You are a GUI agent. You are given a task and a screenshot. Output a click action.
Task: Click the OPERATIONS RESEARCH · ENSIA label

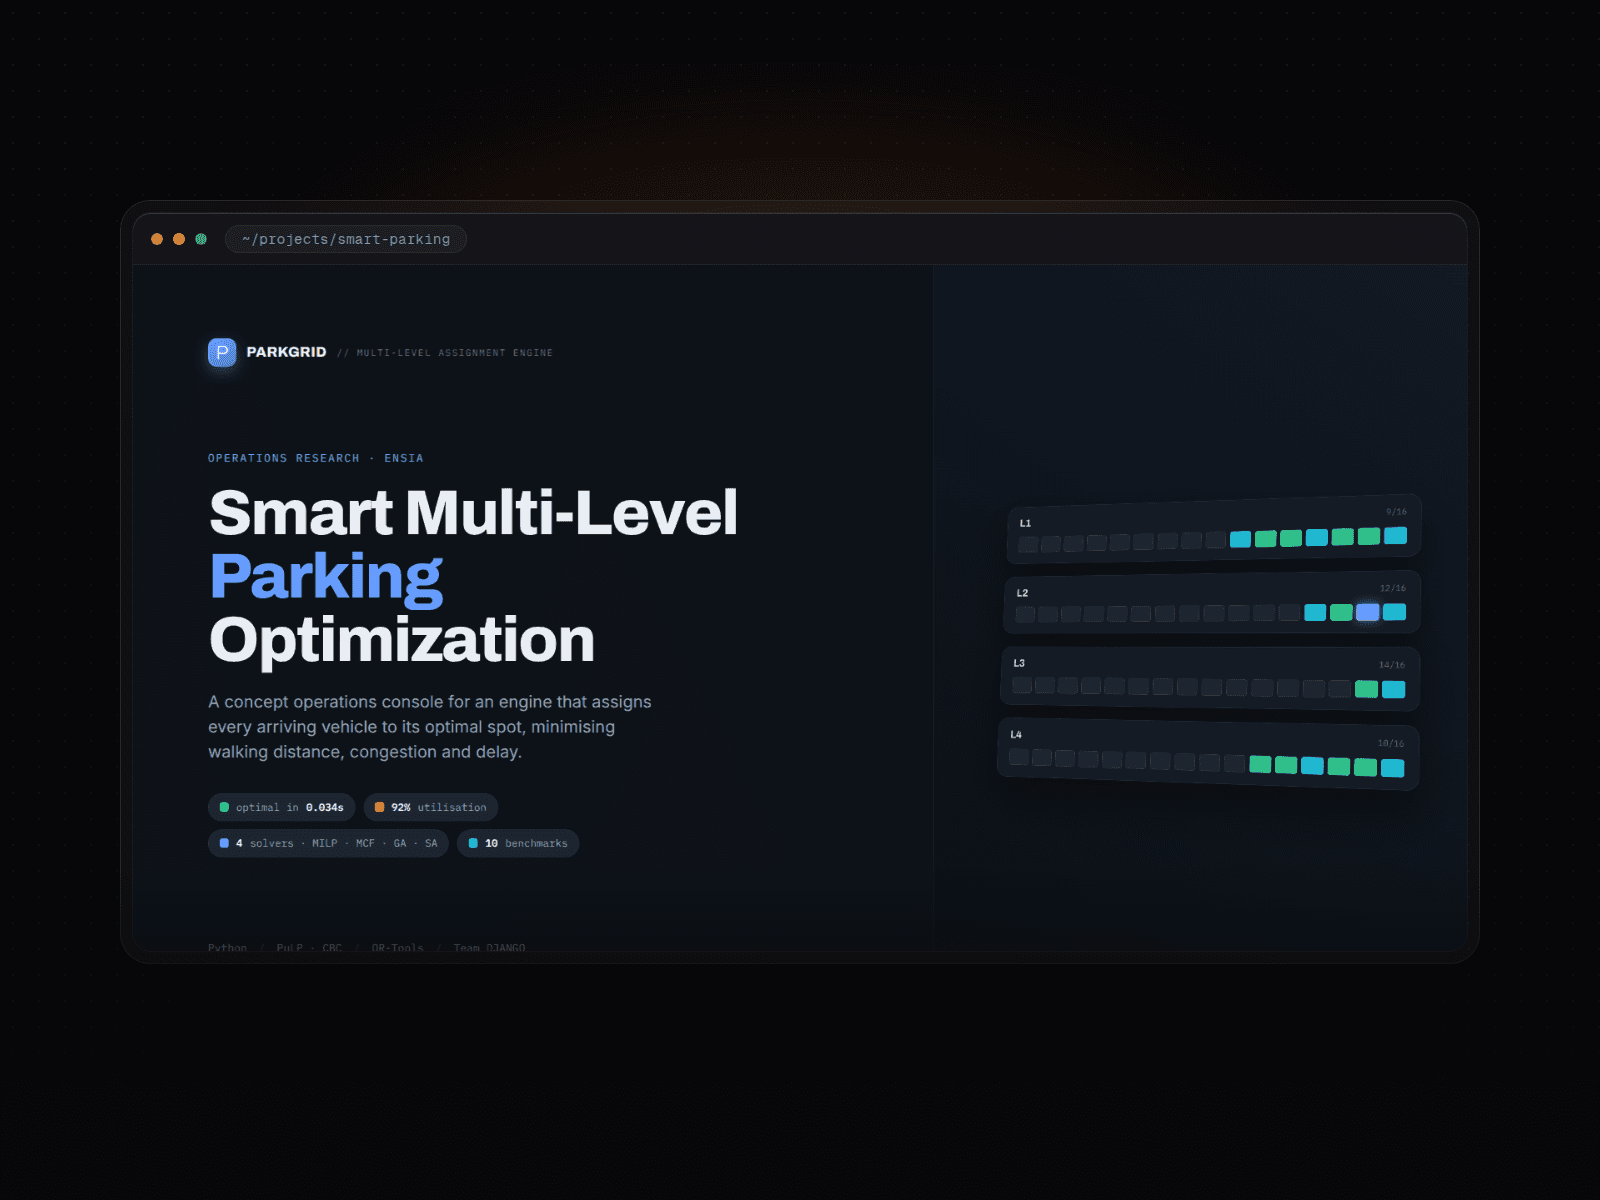pyautogui.click(x=316, y=458)
